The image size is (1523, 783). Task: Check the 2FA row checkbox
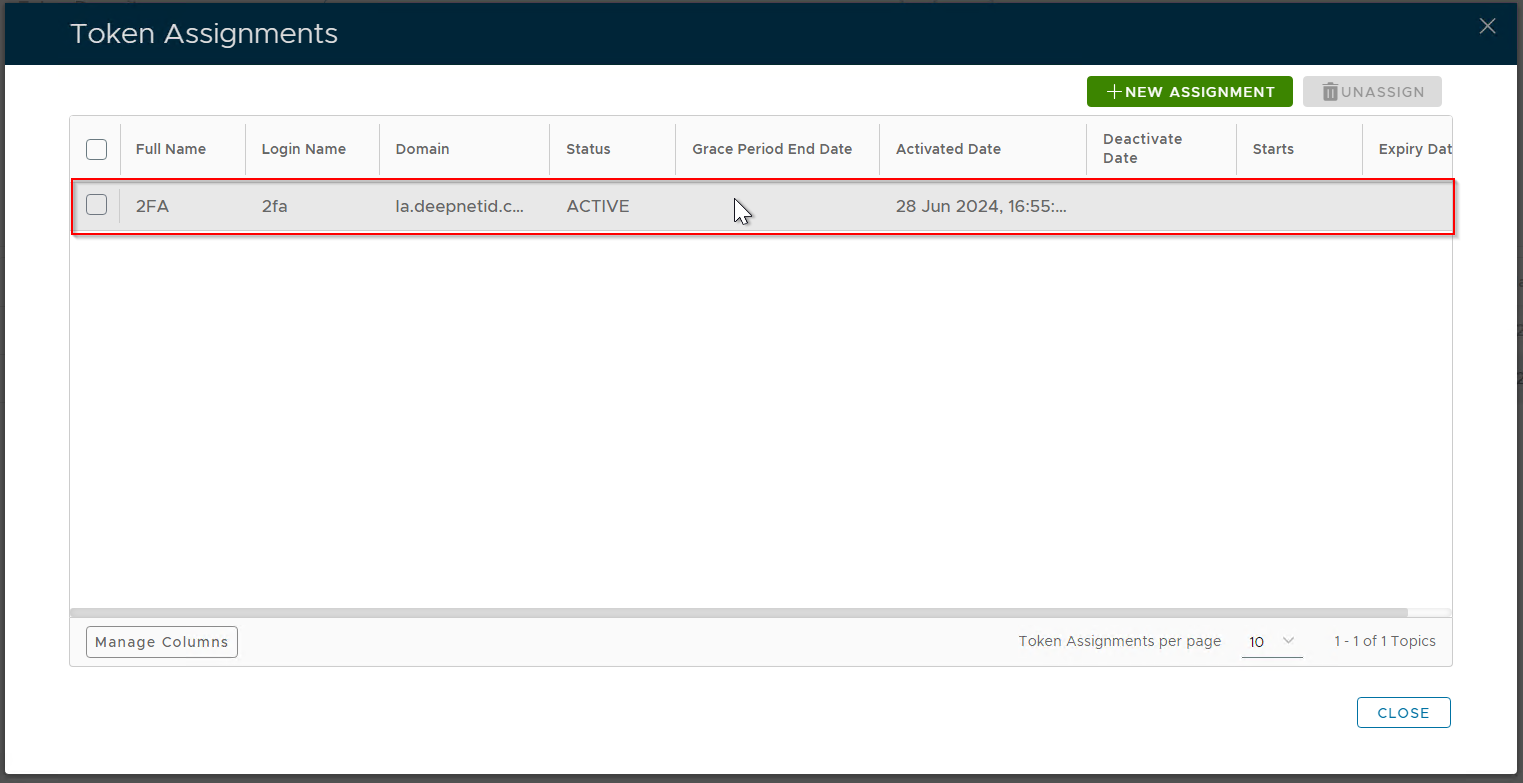(x=96, y=205)
